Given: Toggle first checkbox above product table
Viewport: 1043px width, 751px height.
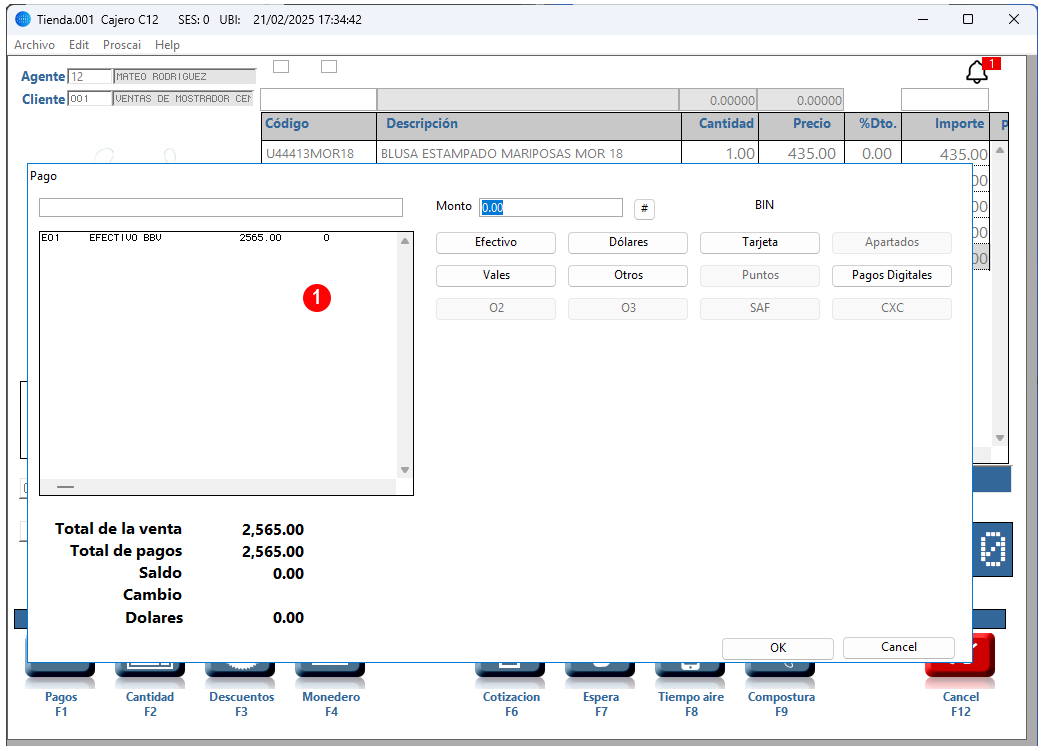Looking at the screenshot, I should 281,67.
